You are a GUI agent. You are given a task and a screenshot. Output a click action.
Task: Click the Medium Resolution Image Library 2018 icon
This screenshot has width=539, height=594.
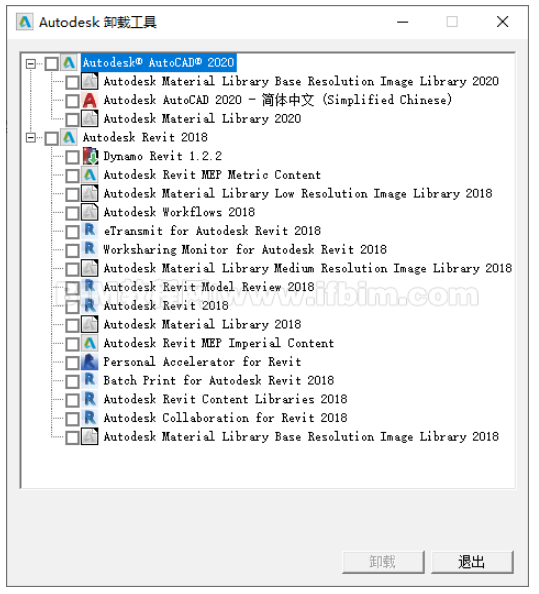pos(90,269)
